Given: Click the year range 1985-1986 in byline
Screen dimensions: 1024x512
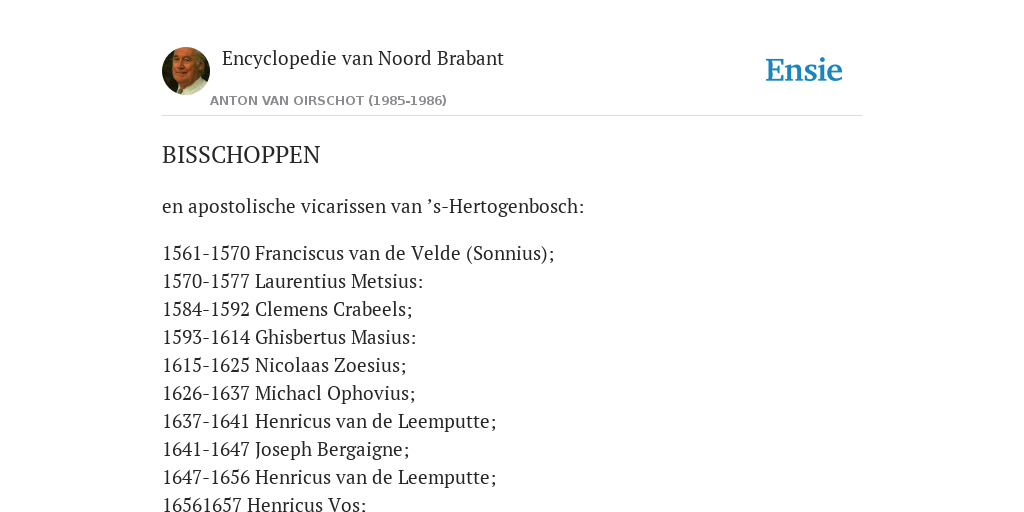Looking at the screenshot, I should 408,101.
